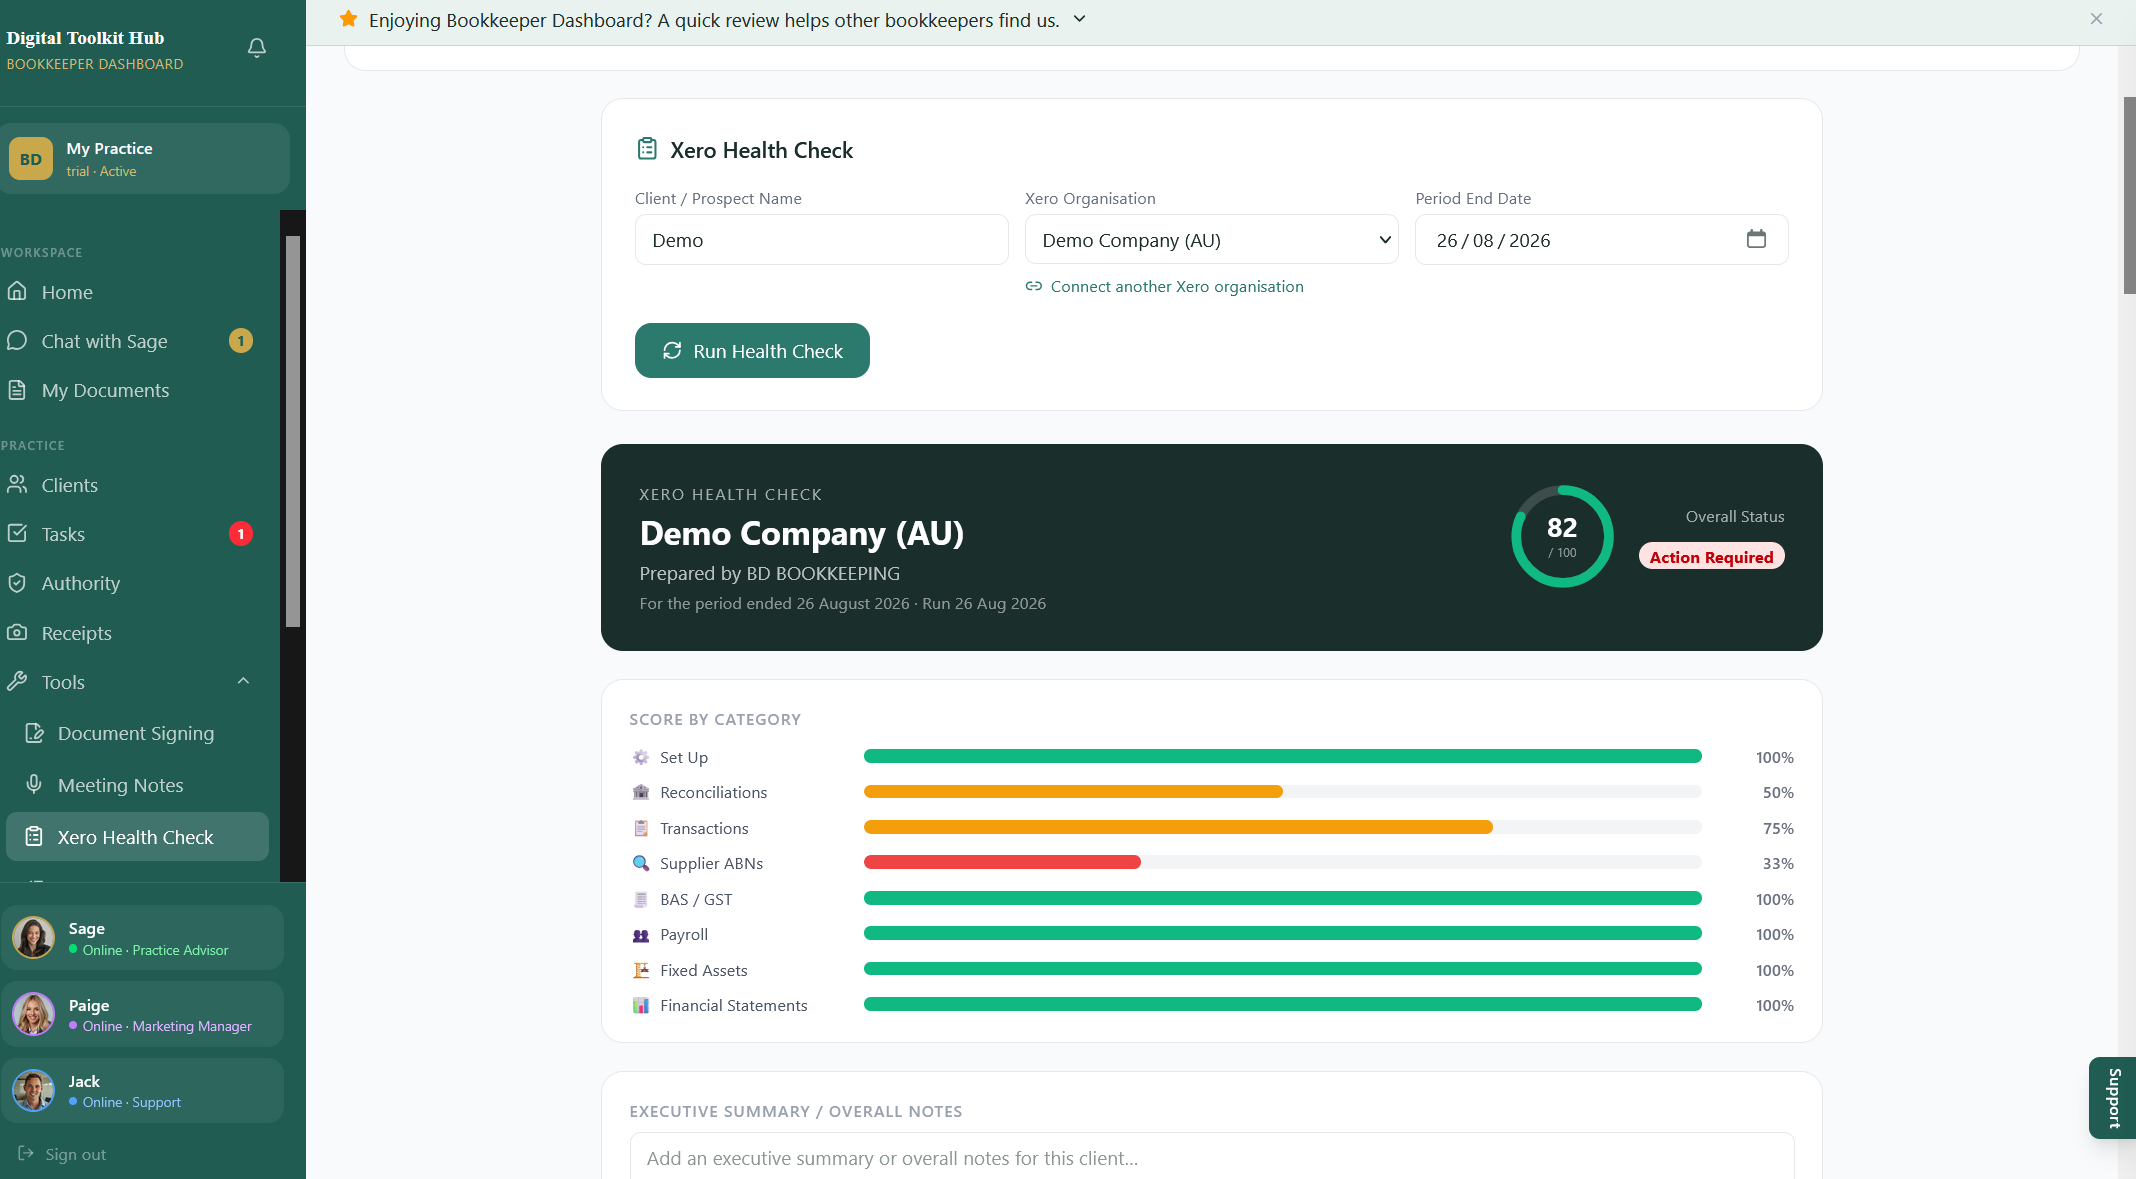Screen dimensions: 2136x1179
Task: Click the Xero Health Check clipboard sidebar icon
Action: pyautogui.click(x=34, y=836)
